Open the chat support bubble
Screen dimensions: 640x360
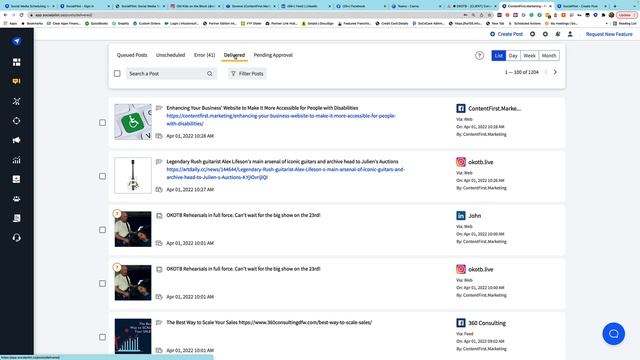pos(613,334)
